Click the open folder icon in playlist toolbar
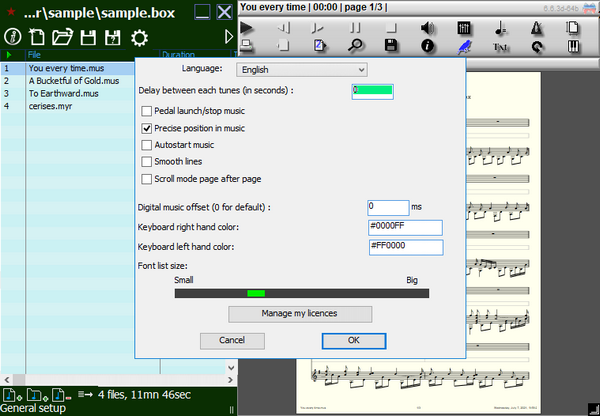The image size is (600, 416). pyautogui.click(x=64, y=37)
